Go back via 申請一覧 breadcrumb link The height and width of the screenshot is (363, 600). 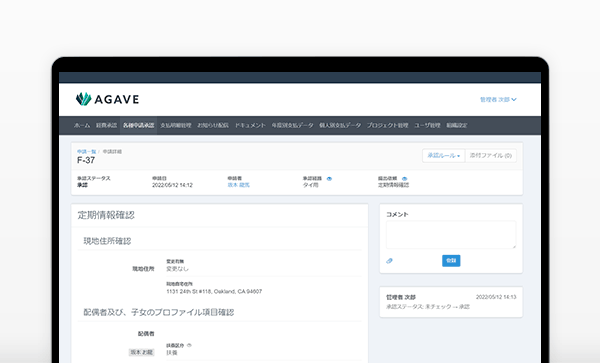tap(86, 152)
